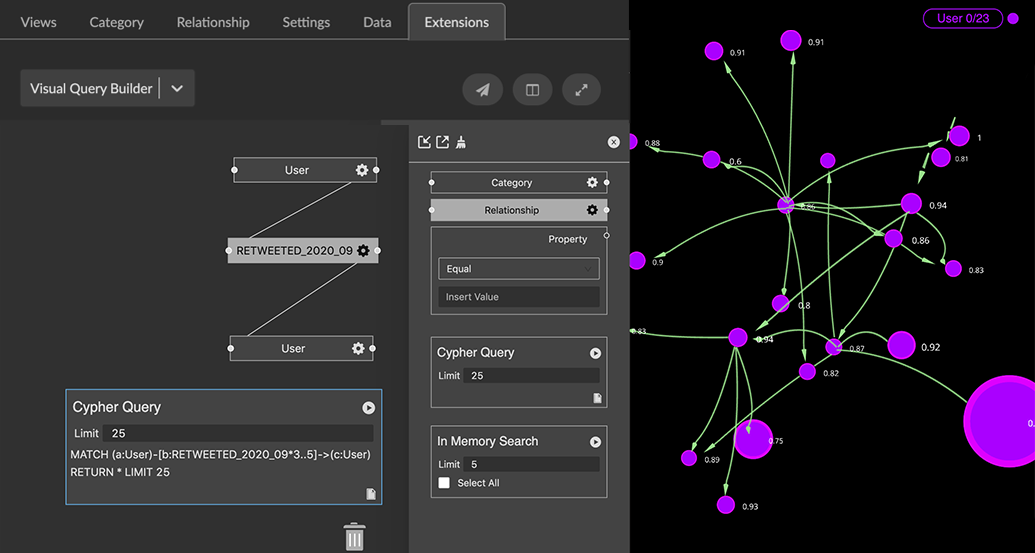This screenshot has width=1035, height=553.
Task: Expand the Equal operator dropdown
Action: 518,269
